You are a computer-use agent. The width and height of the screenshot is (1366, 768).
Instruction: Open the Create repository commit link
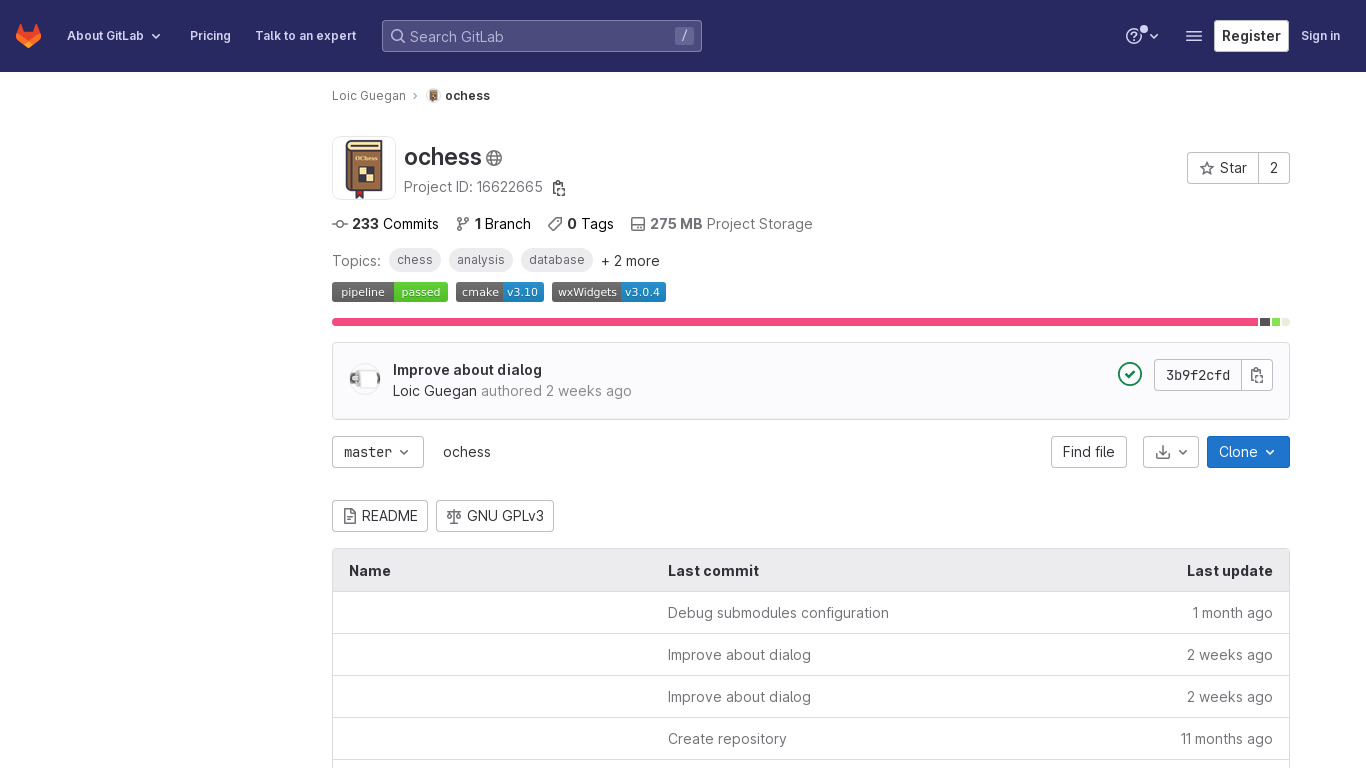pyautogui.click(x=727, y=739)
